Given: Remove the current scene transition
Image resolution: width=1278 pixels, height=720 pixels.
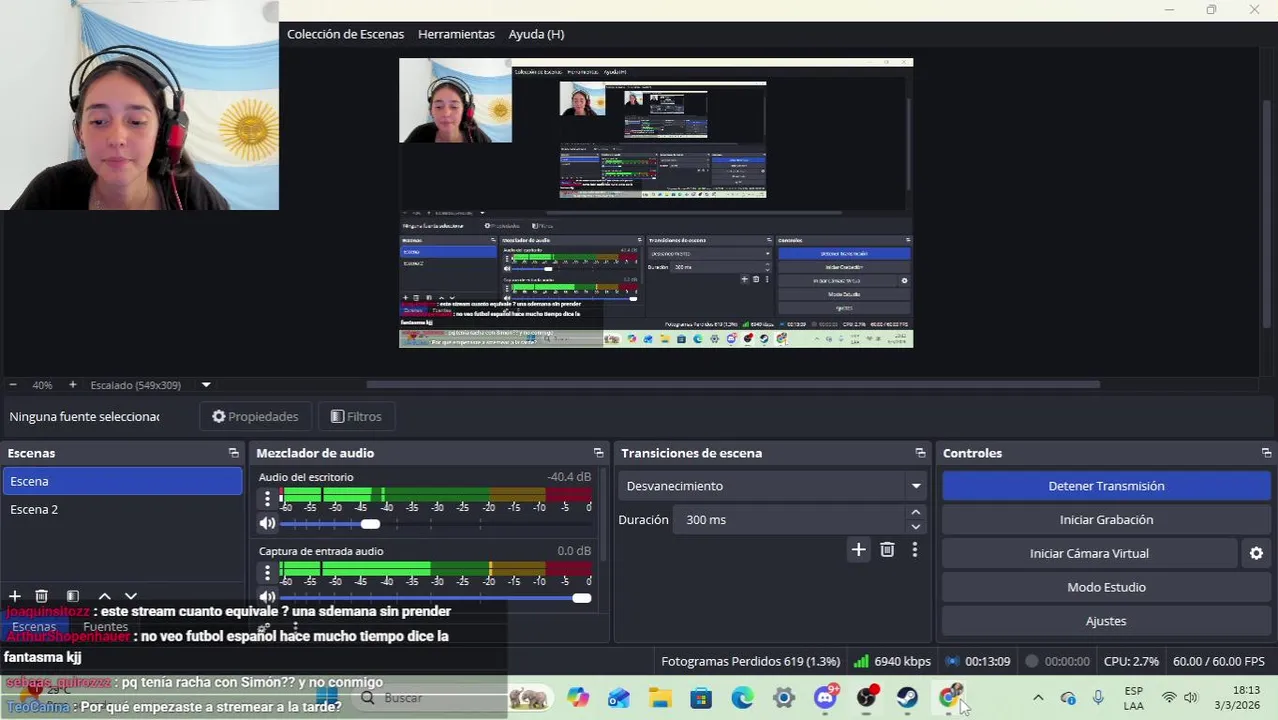Looking at the screenshot, I should click(x=887, y=549).
